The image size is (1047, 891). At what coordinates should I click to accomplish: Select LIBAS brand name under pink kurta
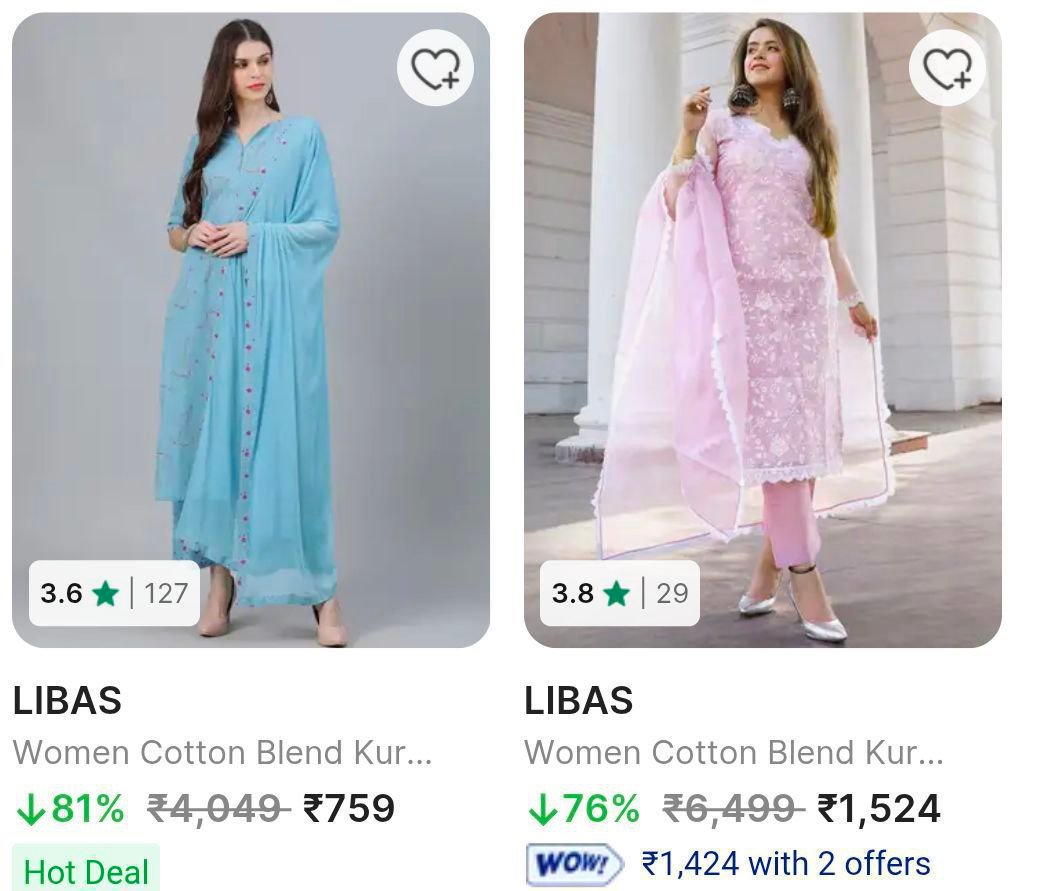[x=579, y=701]
